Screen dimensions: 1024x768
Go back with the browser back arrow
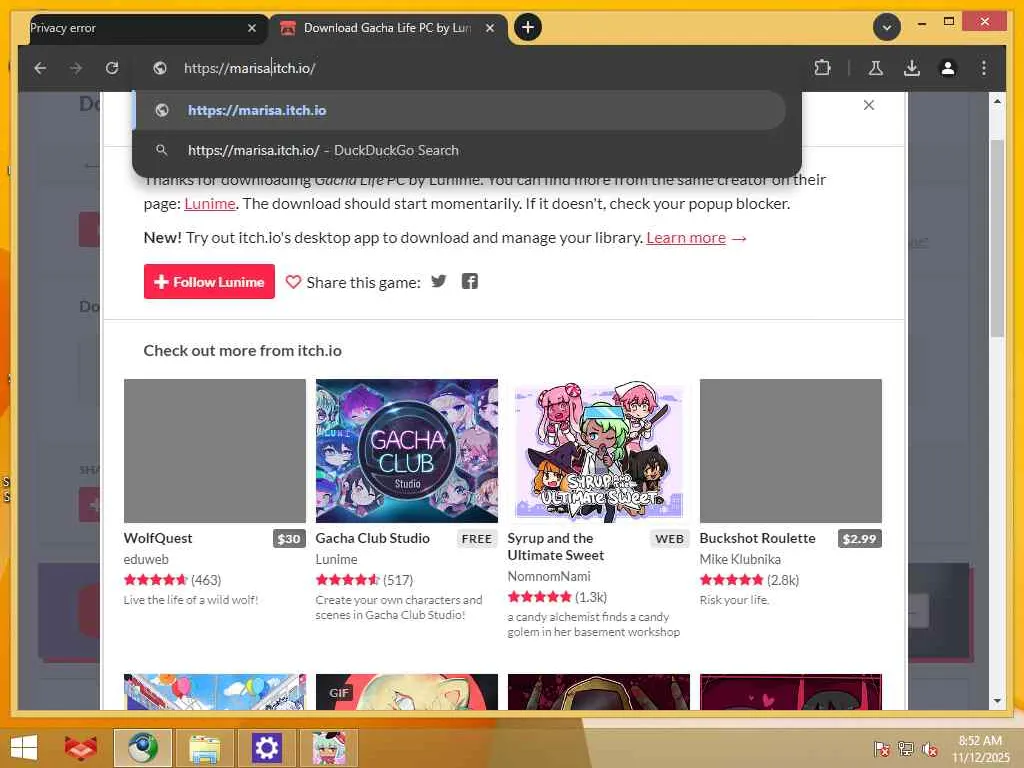[x=40, y=68]
